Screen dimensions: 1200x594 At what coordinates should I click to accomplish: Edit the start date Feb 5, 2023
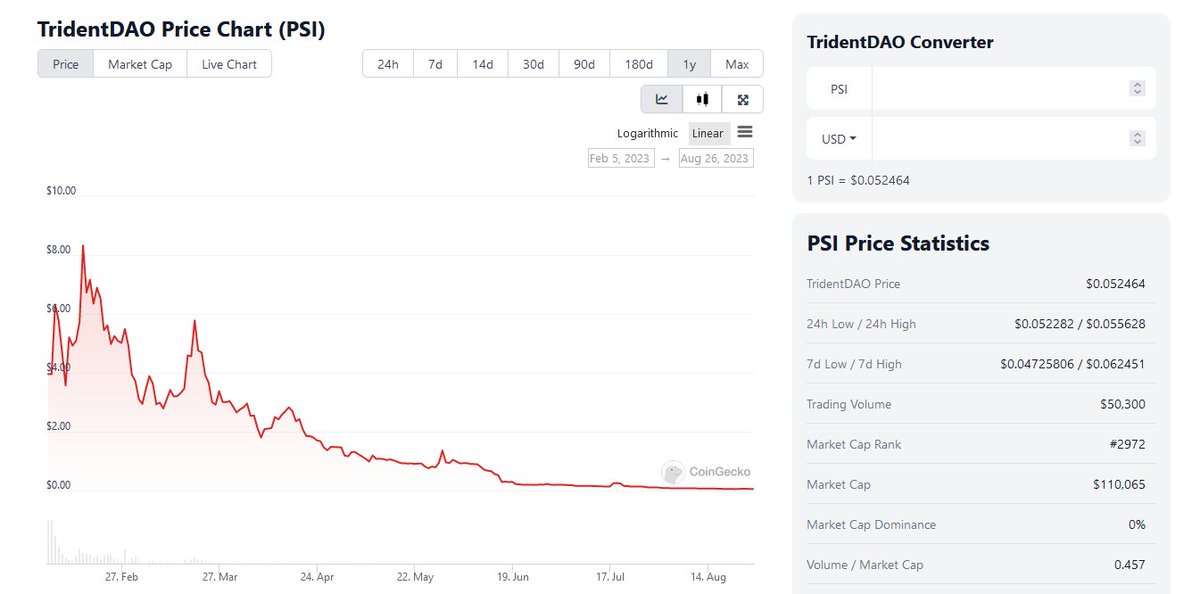(621, 158)
